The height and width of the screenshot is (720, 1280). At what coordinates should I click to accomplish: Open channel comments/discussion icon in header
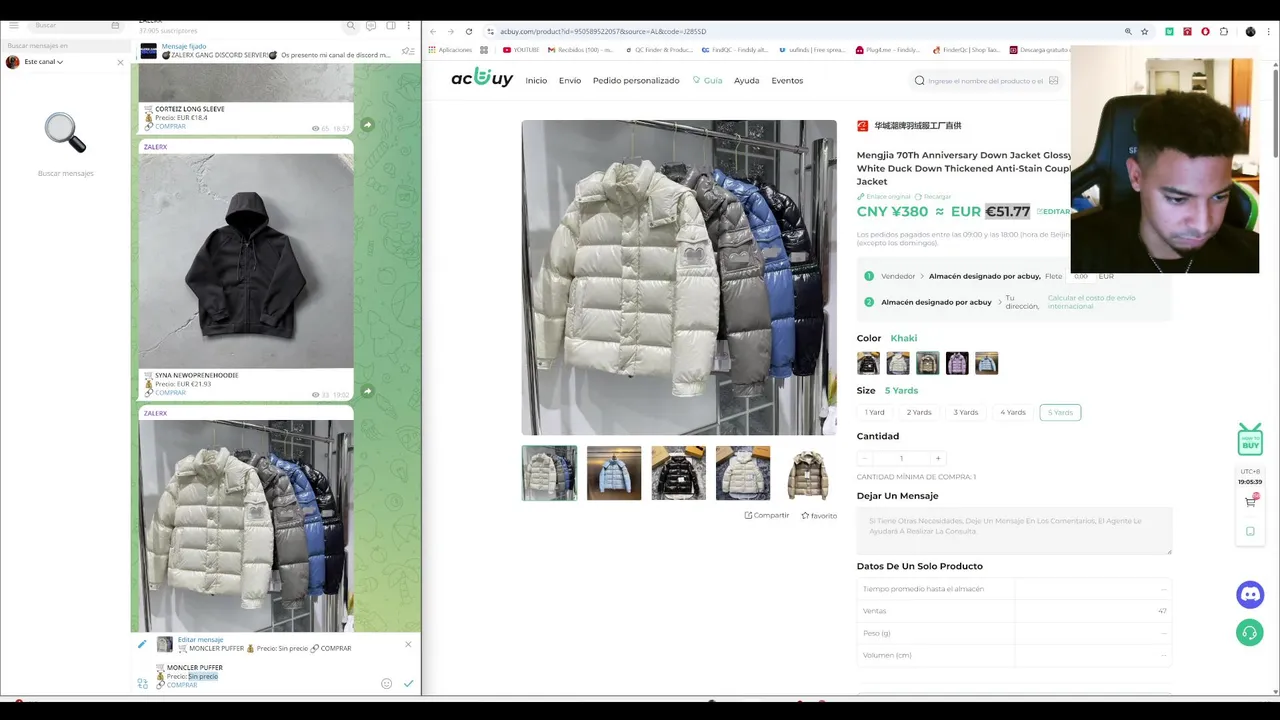(371, 25)
